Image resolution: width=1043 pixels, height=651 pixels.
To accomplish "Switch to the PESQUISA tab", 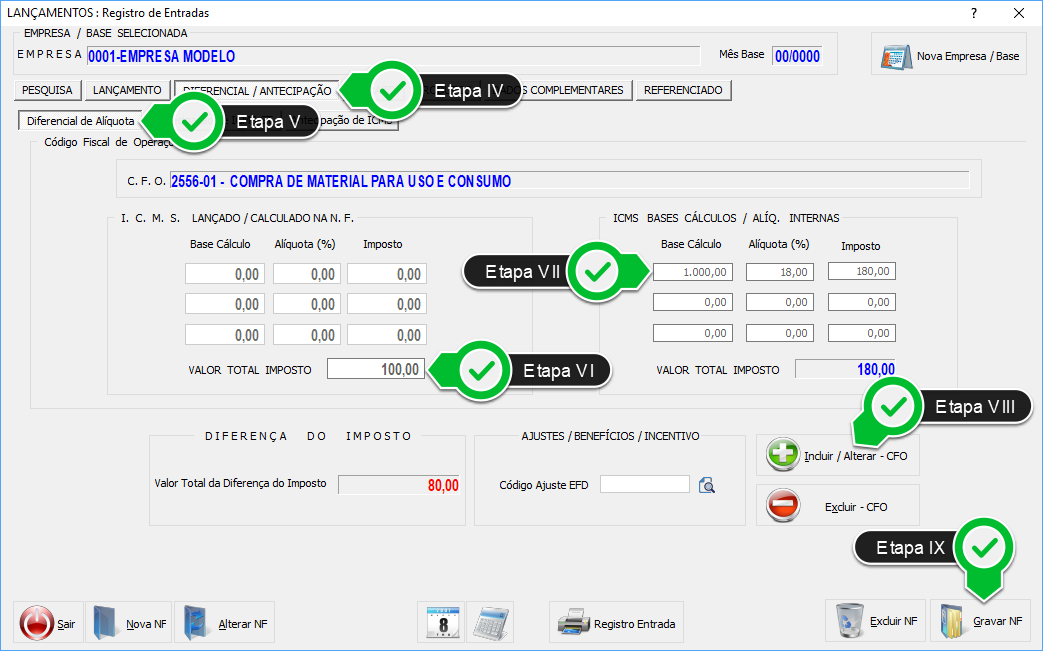I will 47,91.
